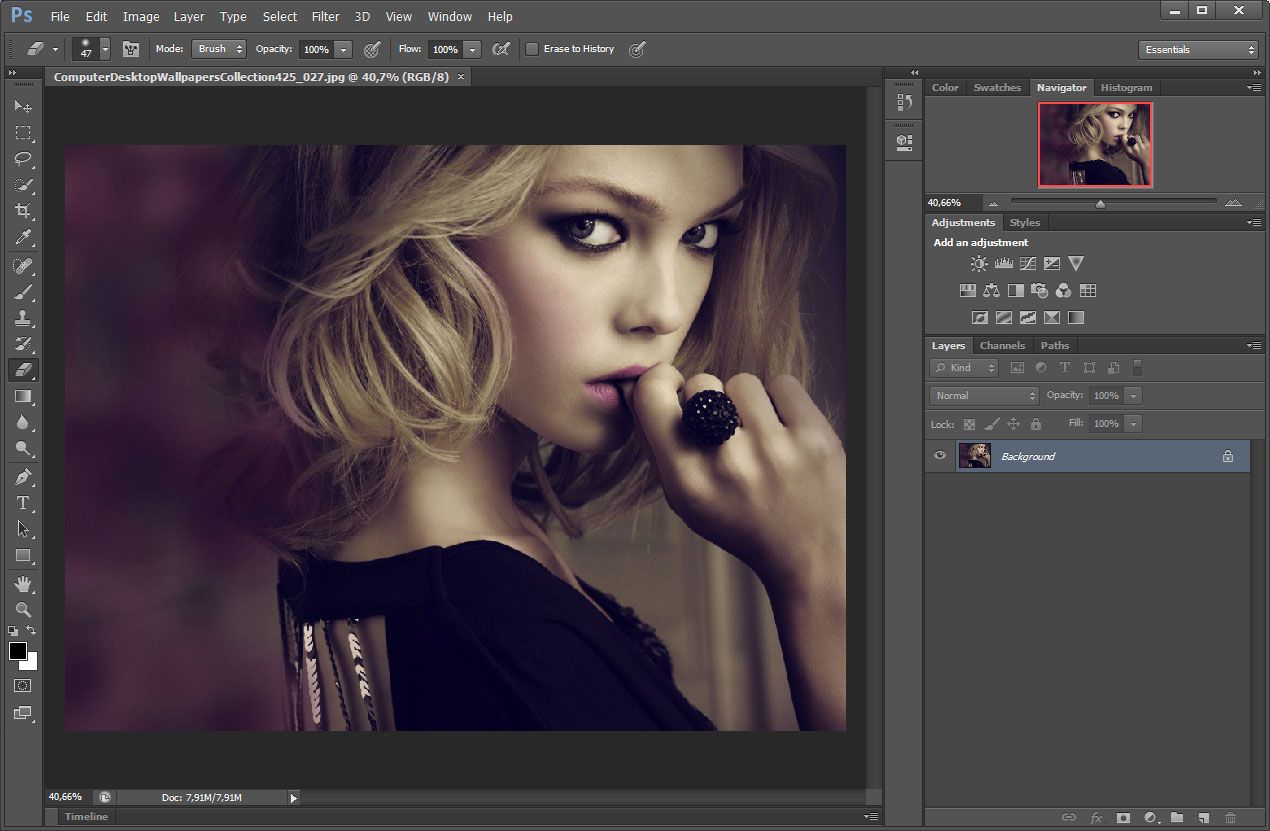1270x831 pixels.
Task: Open the Flow value dropdown
Action: [x=472, y=49]
